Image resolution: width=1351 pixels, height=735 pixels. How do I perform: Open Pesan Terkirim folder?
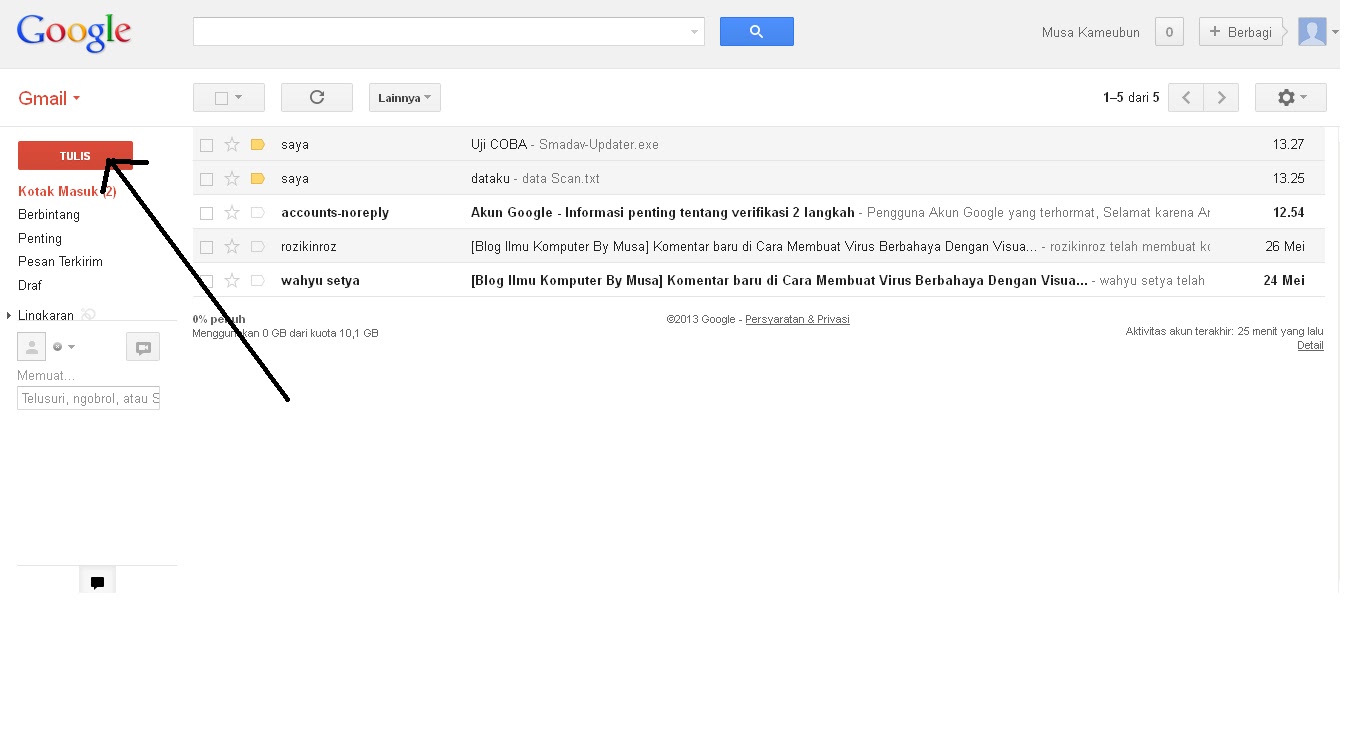click(60, 262)
